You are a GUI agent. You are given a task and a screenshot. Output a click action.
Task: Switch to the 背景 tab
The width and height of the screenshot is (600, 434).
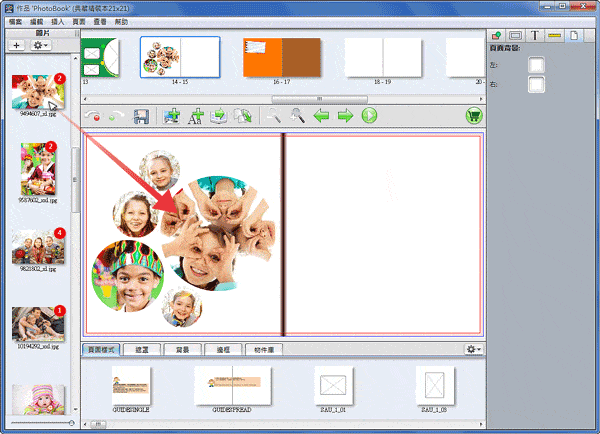pyautogui.click(x=181, y=350)
